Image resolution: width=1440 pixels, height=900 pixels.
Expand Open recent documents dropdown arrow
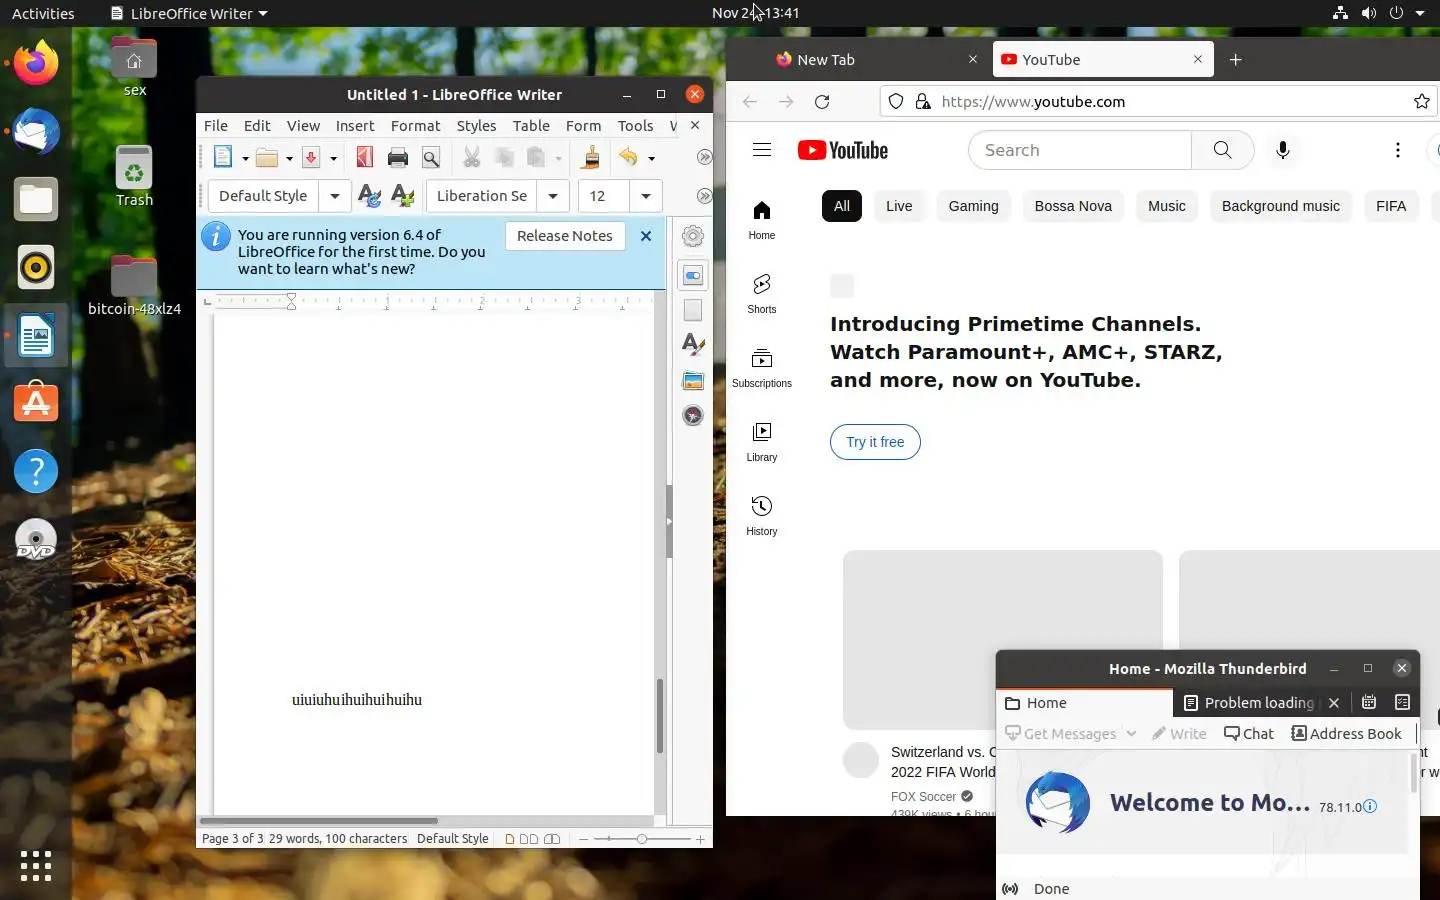point(289,158)
